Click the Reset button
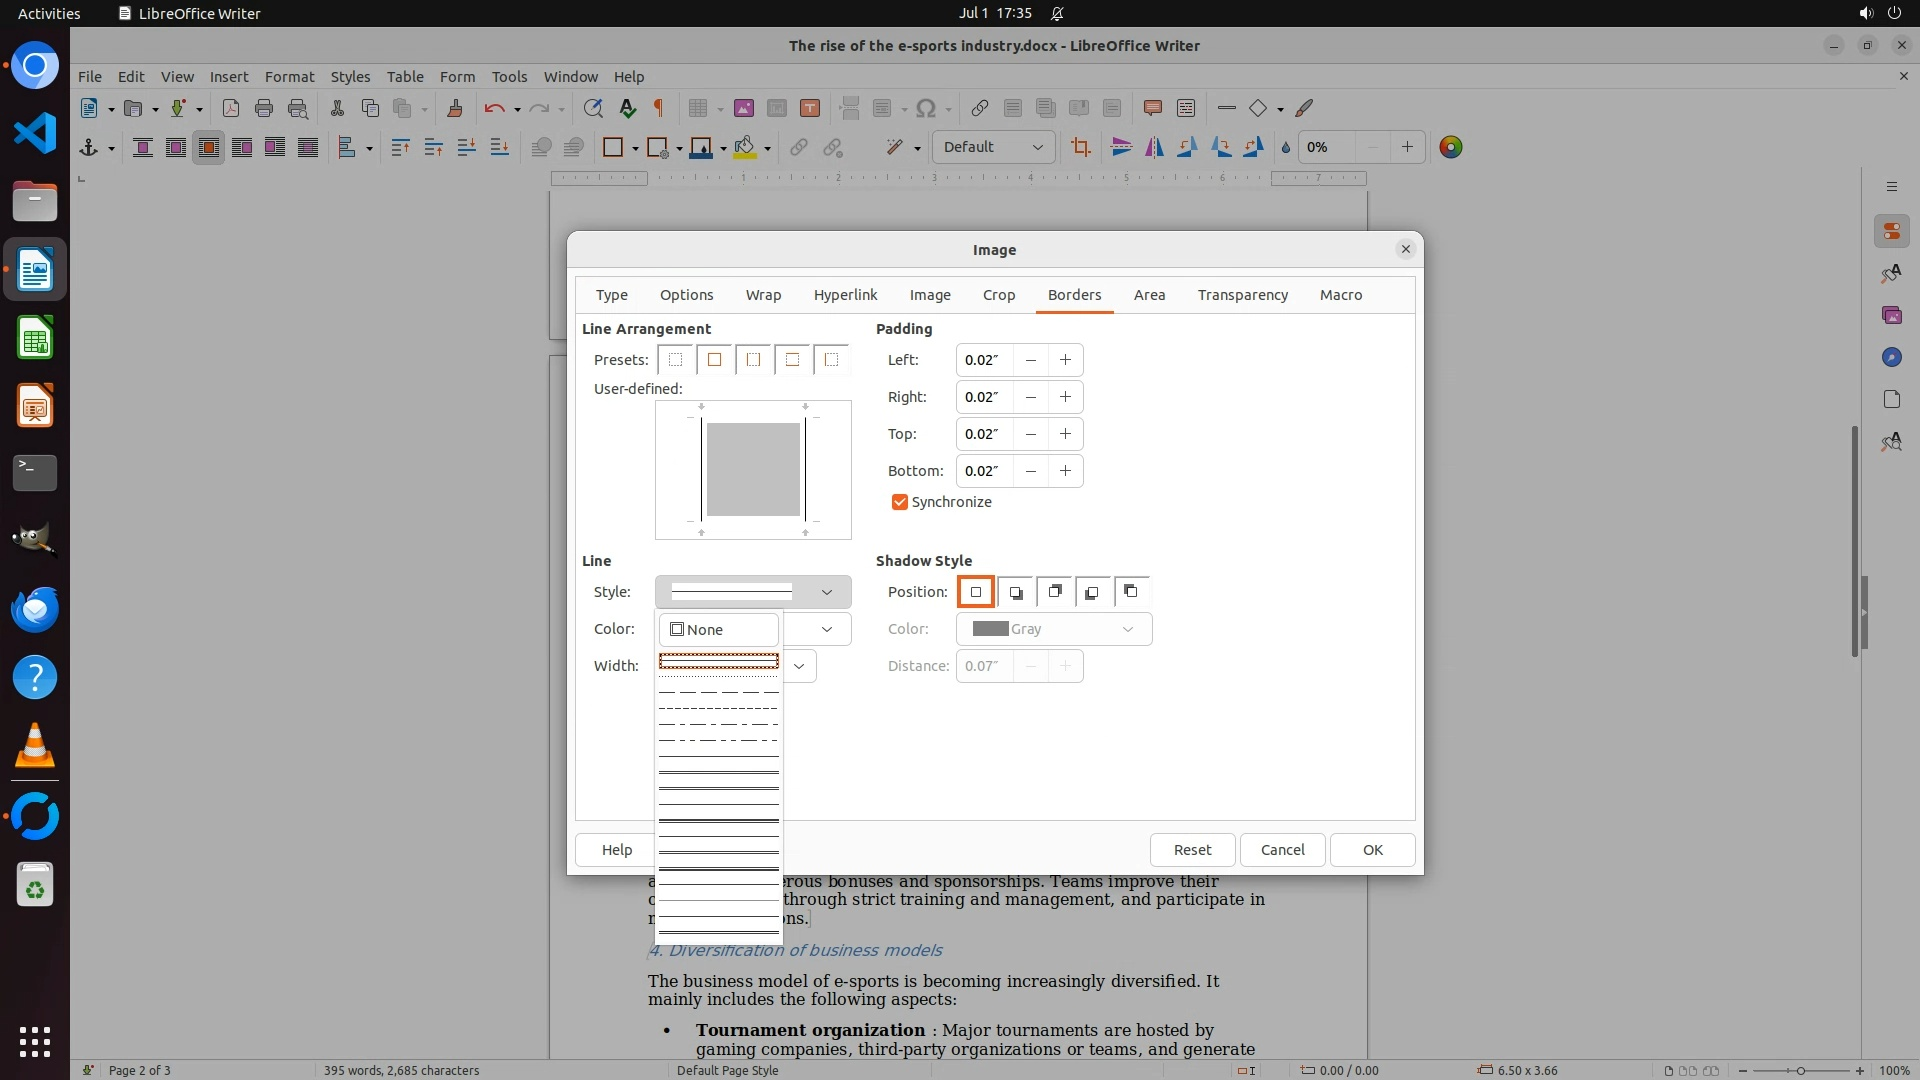The height and width of the screenshot is (1080, 1920). click(x=1192, y=850)
